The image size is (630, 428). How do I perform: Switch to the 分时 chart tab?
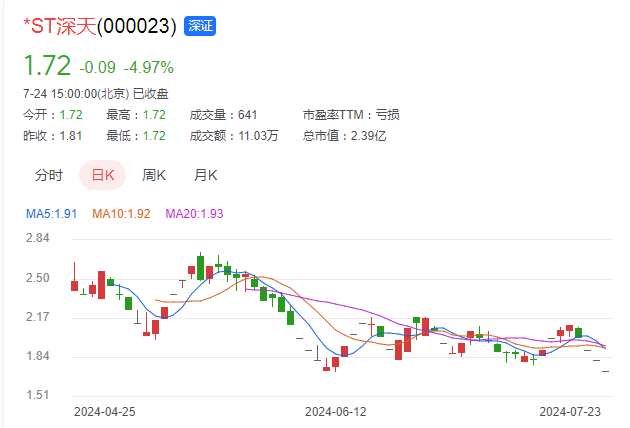[x=49, y=175]
